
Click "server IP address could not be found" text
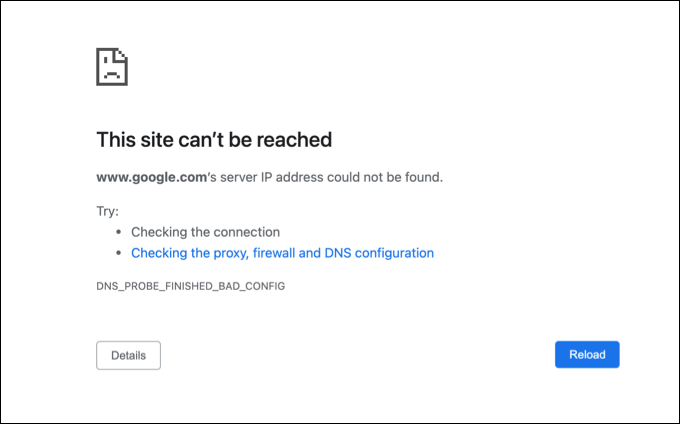pos(328,177)
